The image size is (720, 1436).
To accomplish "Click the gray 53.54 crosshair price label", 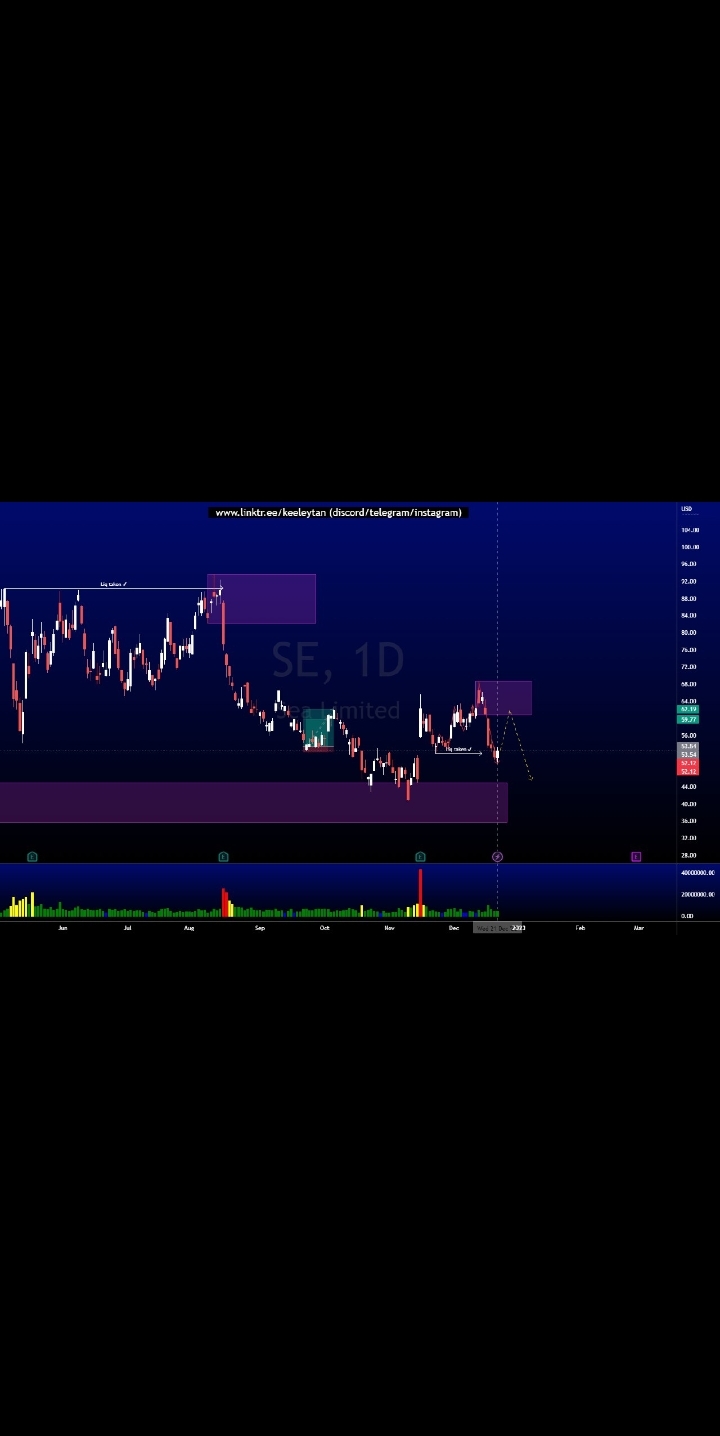I will (688, 755).
